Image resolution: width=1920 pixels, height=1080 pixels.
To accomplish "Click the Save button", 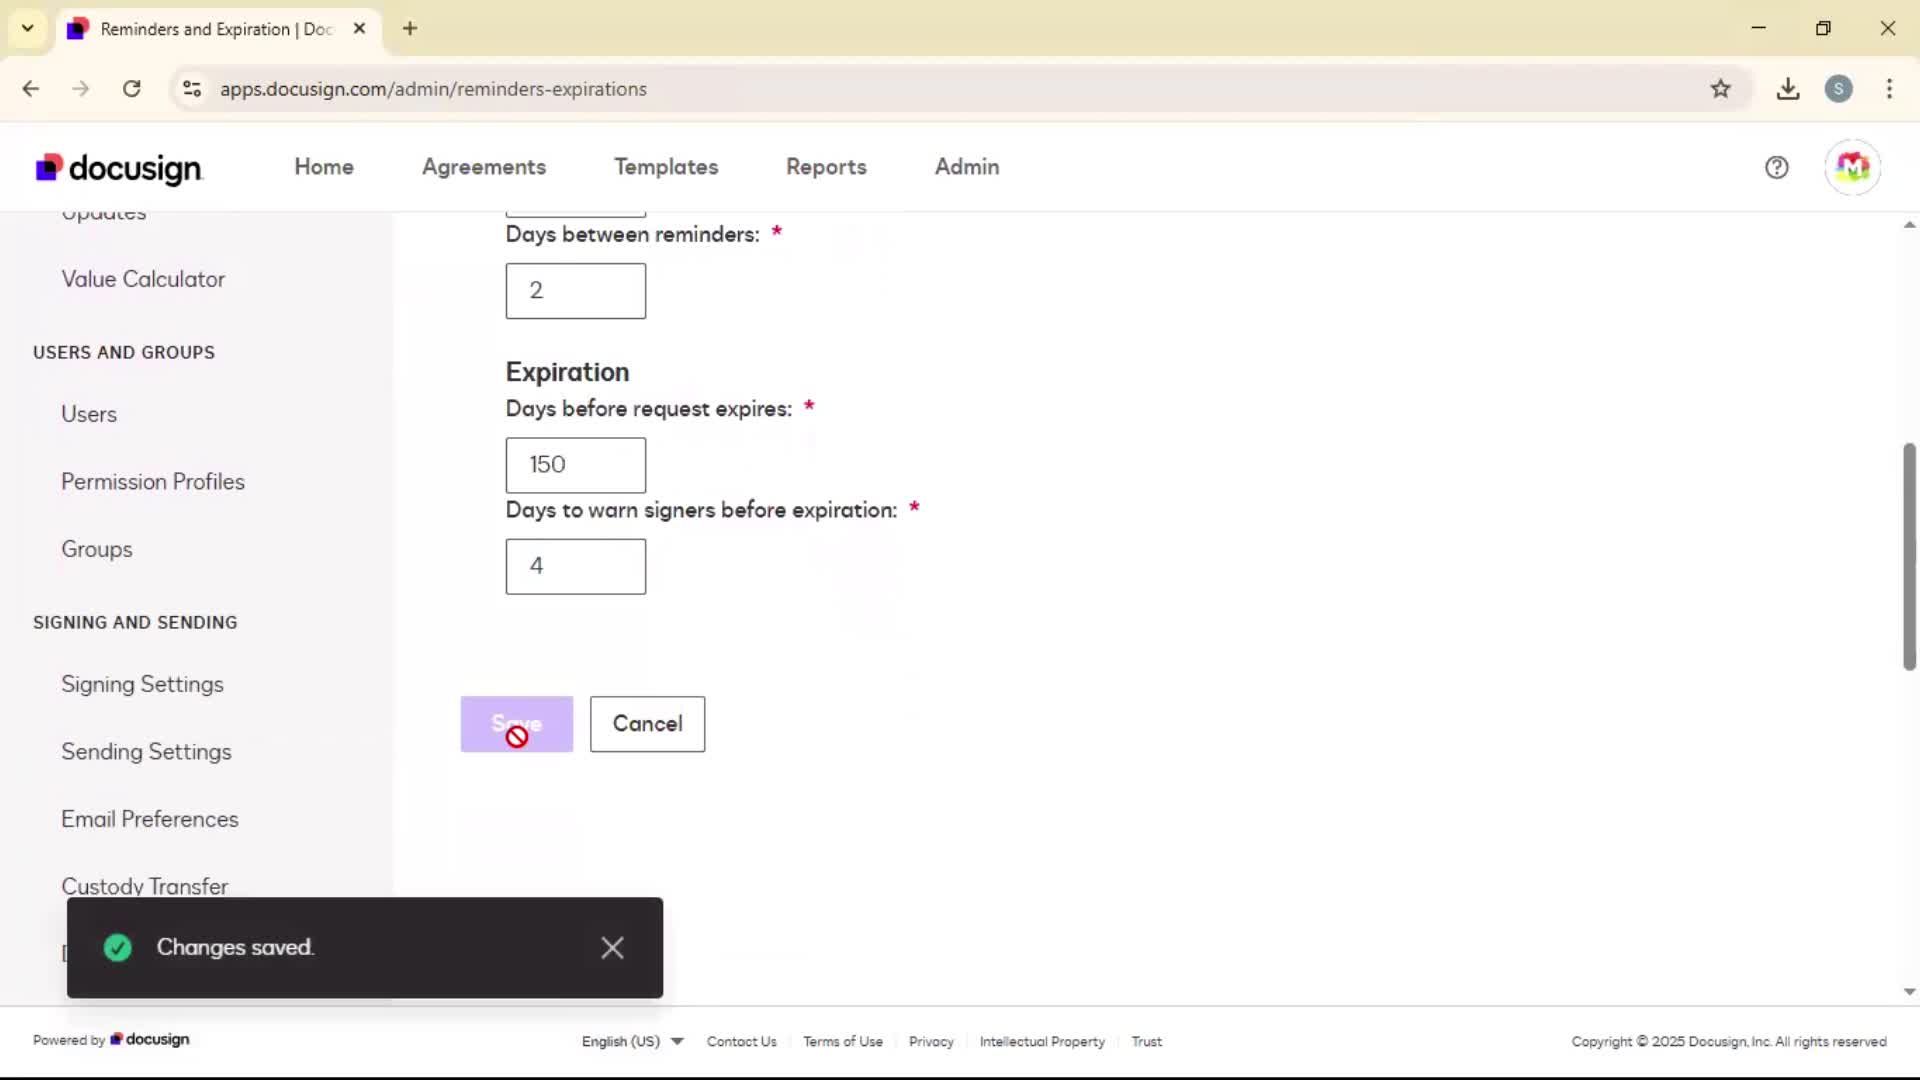I will click(517, 724).
